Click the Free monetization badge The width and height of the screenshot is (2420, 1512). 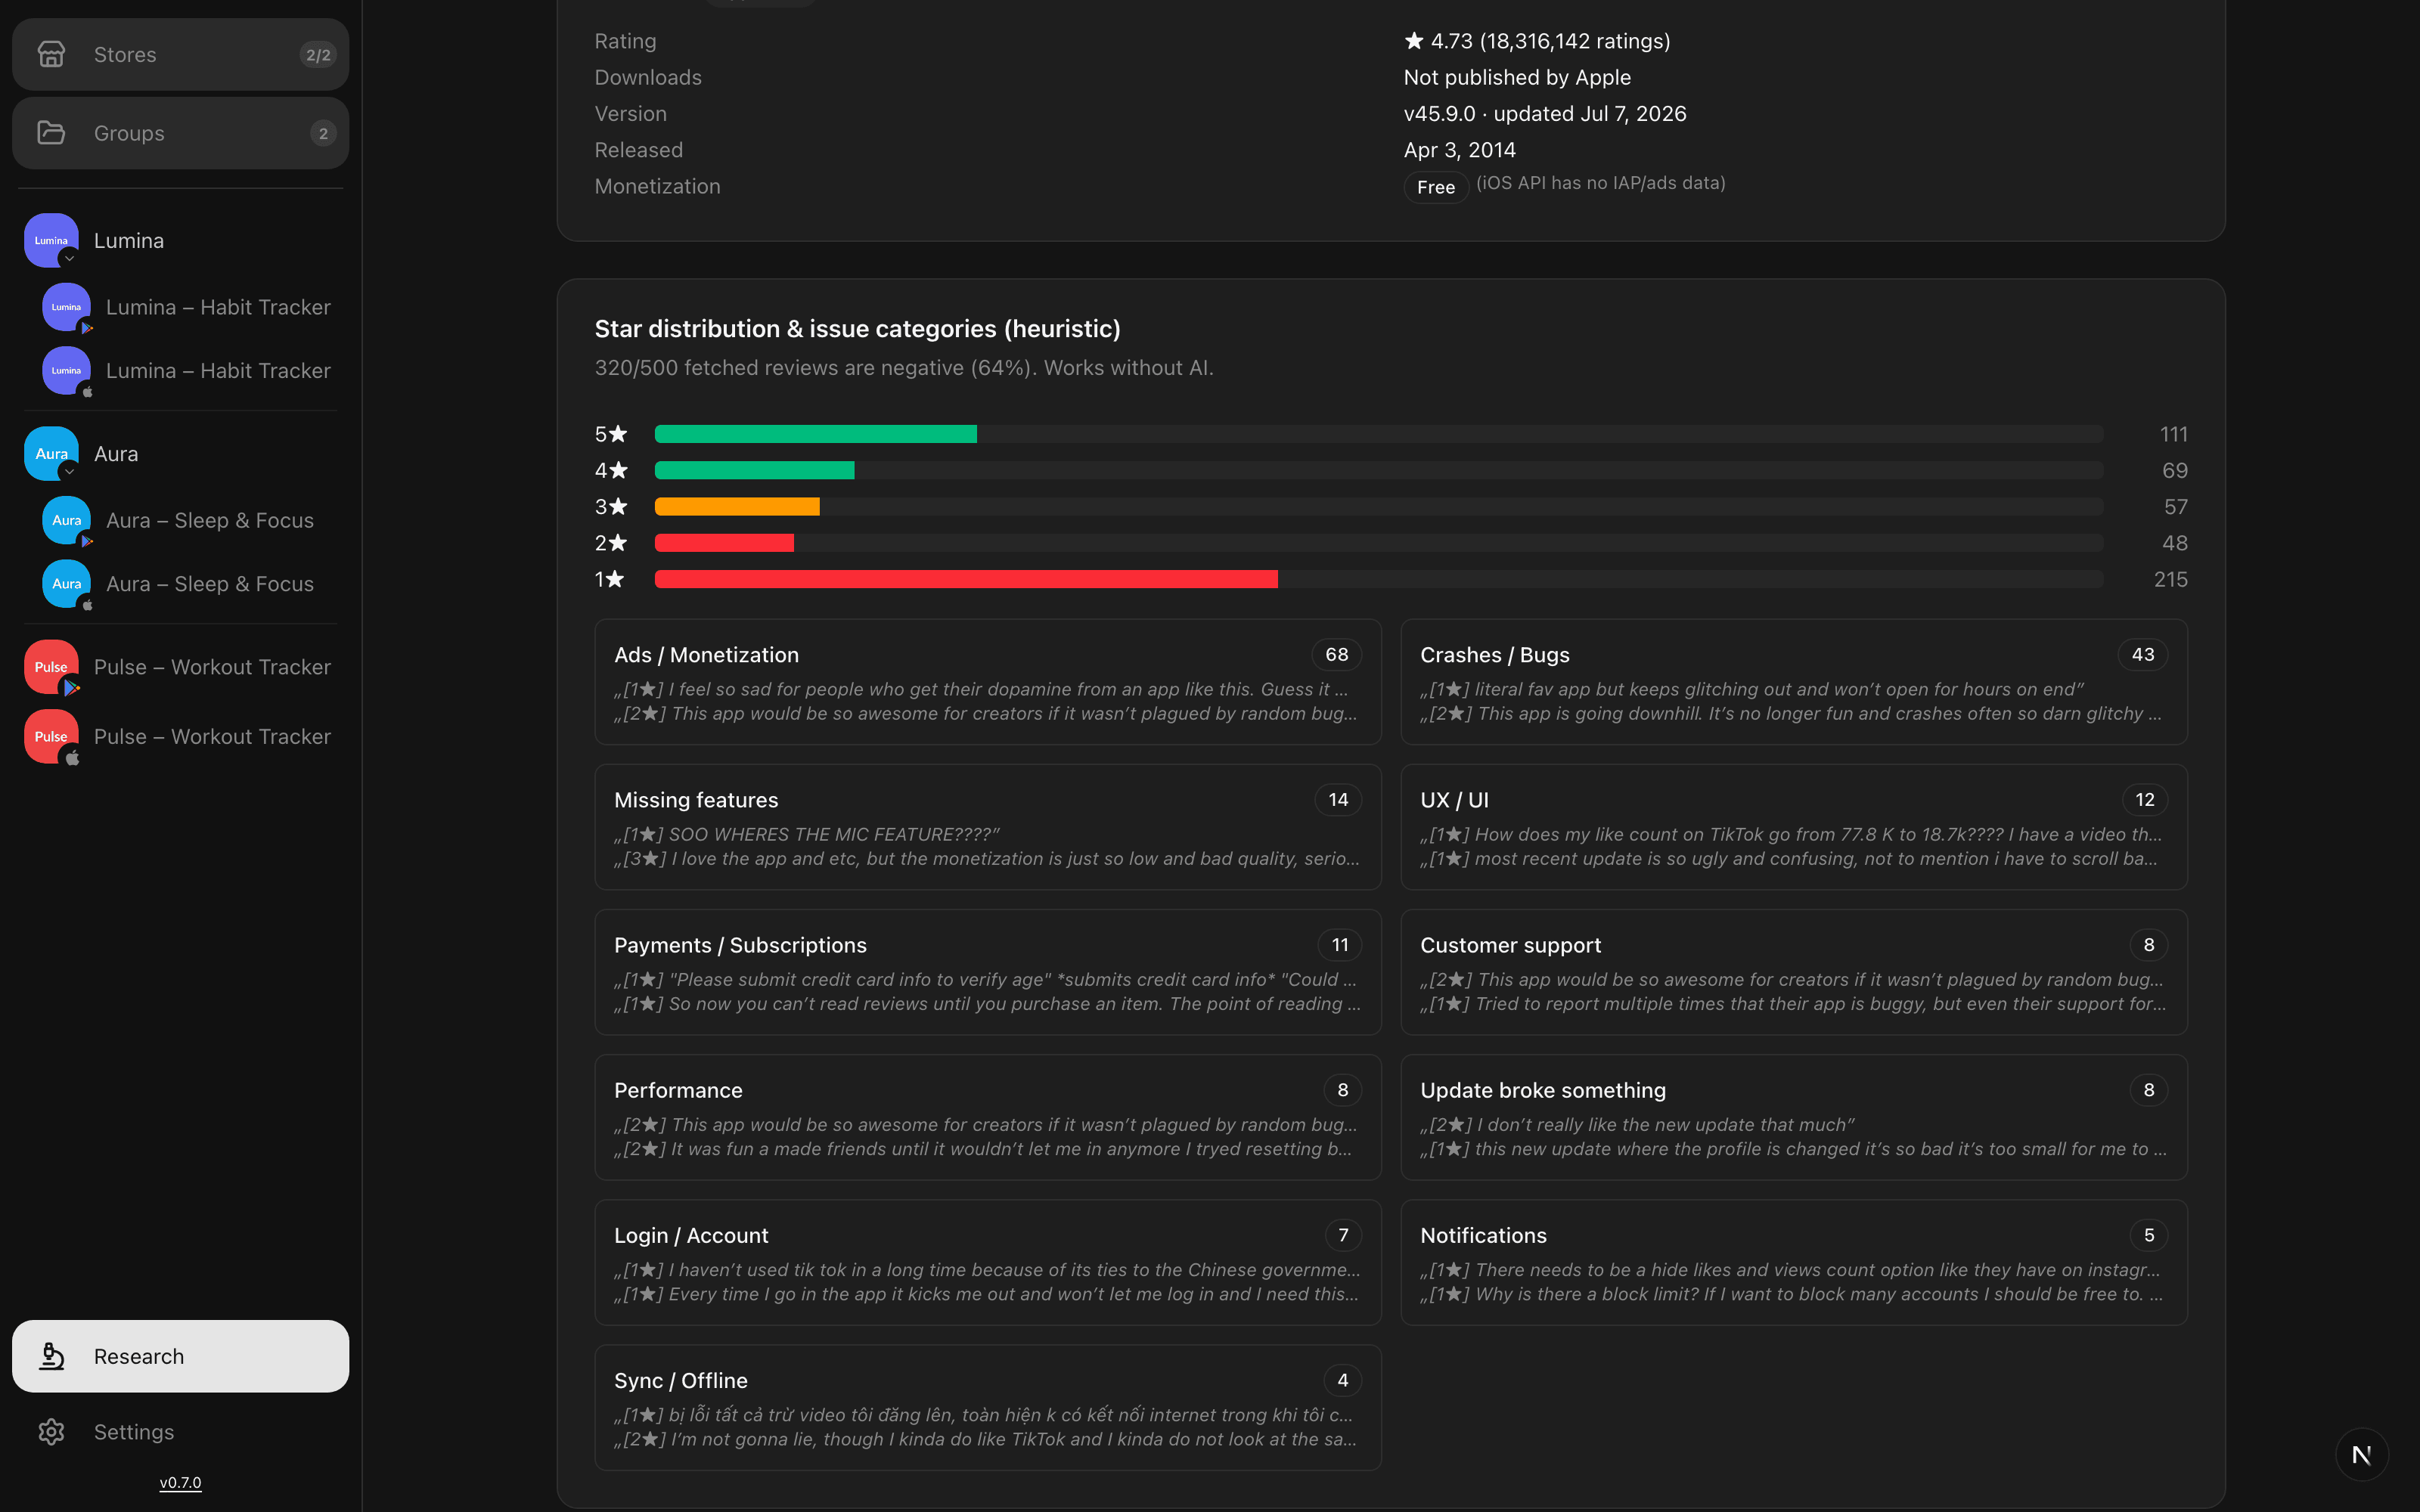pyautogui.click(x=1435, y=187)
